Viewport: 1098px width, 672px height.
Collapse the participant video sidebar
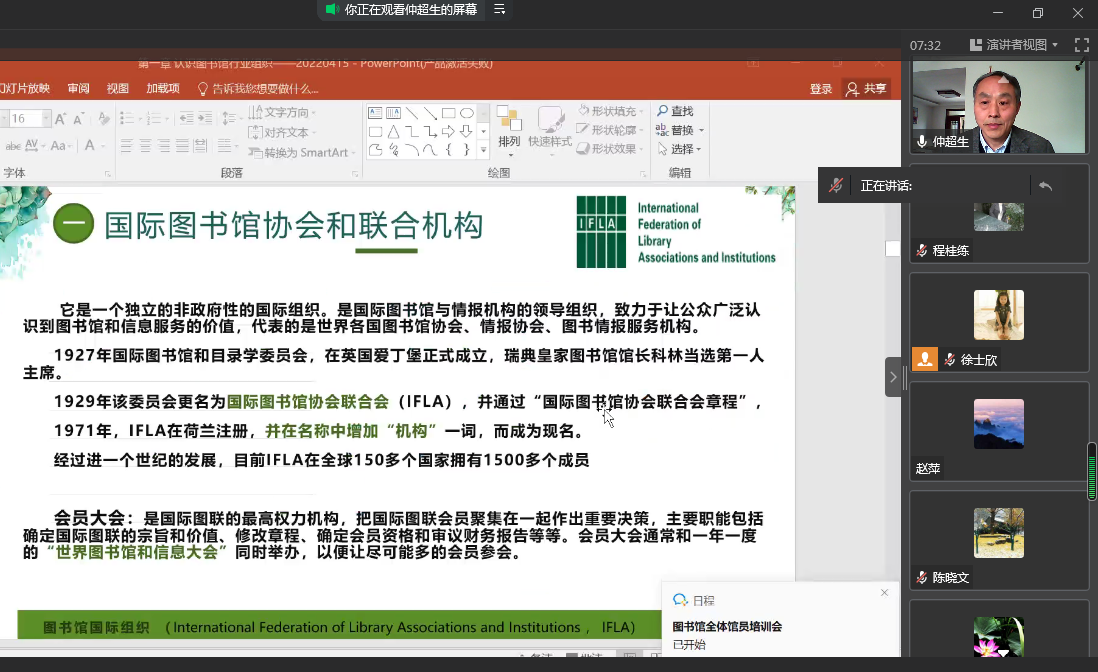tap(893, 377)
